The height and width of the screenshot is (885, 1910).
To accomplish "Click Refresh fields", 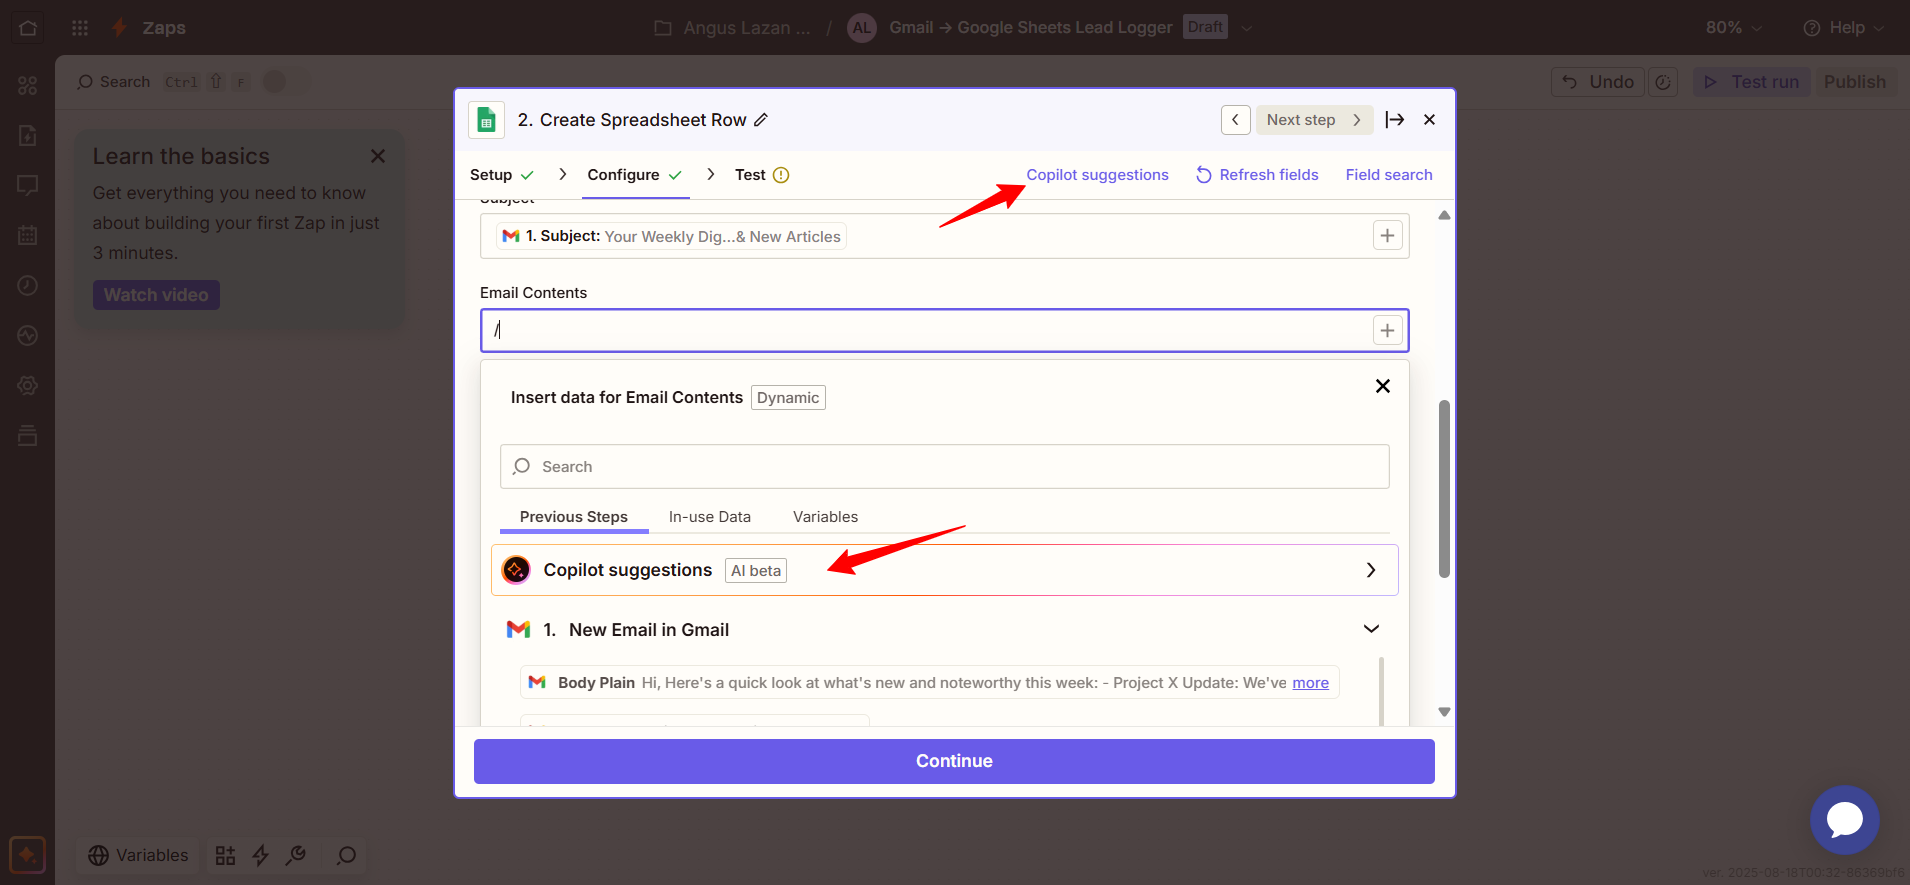I will 1257,175.
